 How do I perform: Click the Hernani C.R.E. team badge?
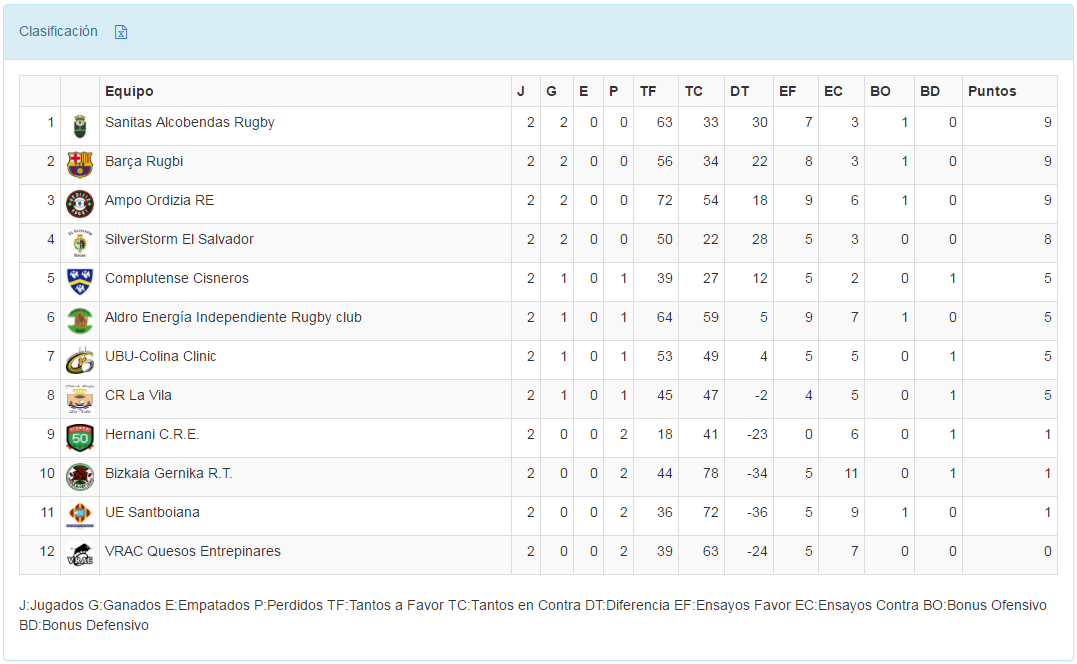click(80, 437)
